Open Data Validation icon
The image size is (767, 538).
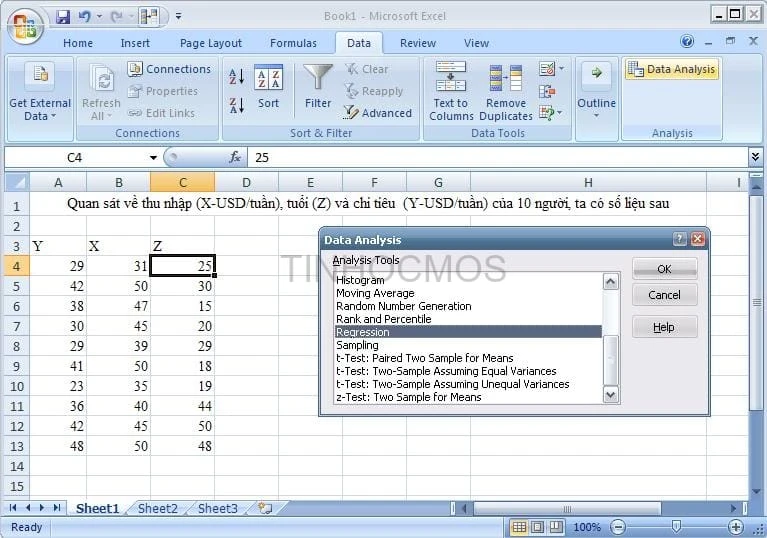[547, 69]
